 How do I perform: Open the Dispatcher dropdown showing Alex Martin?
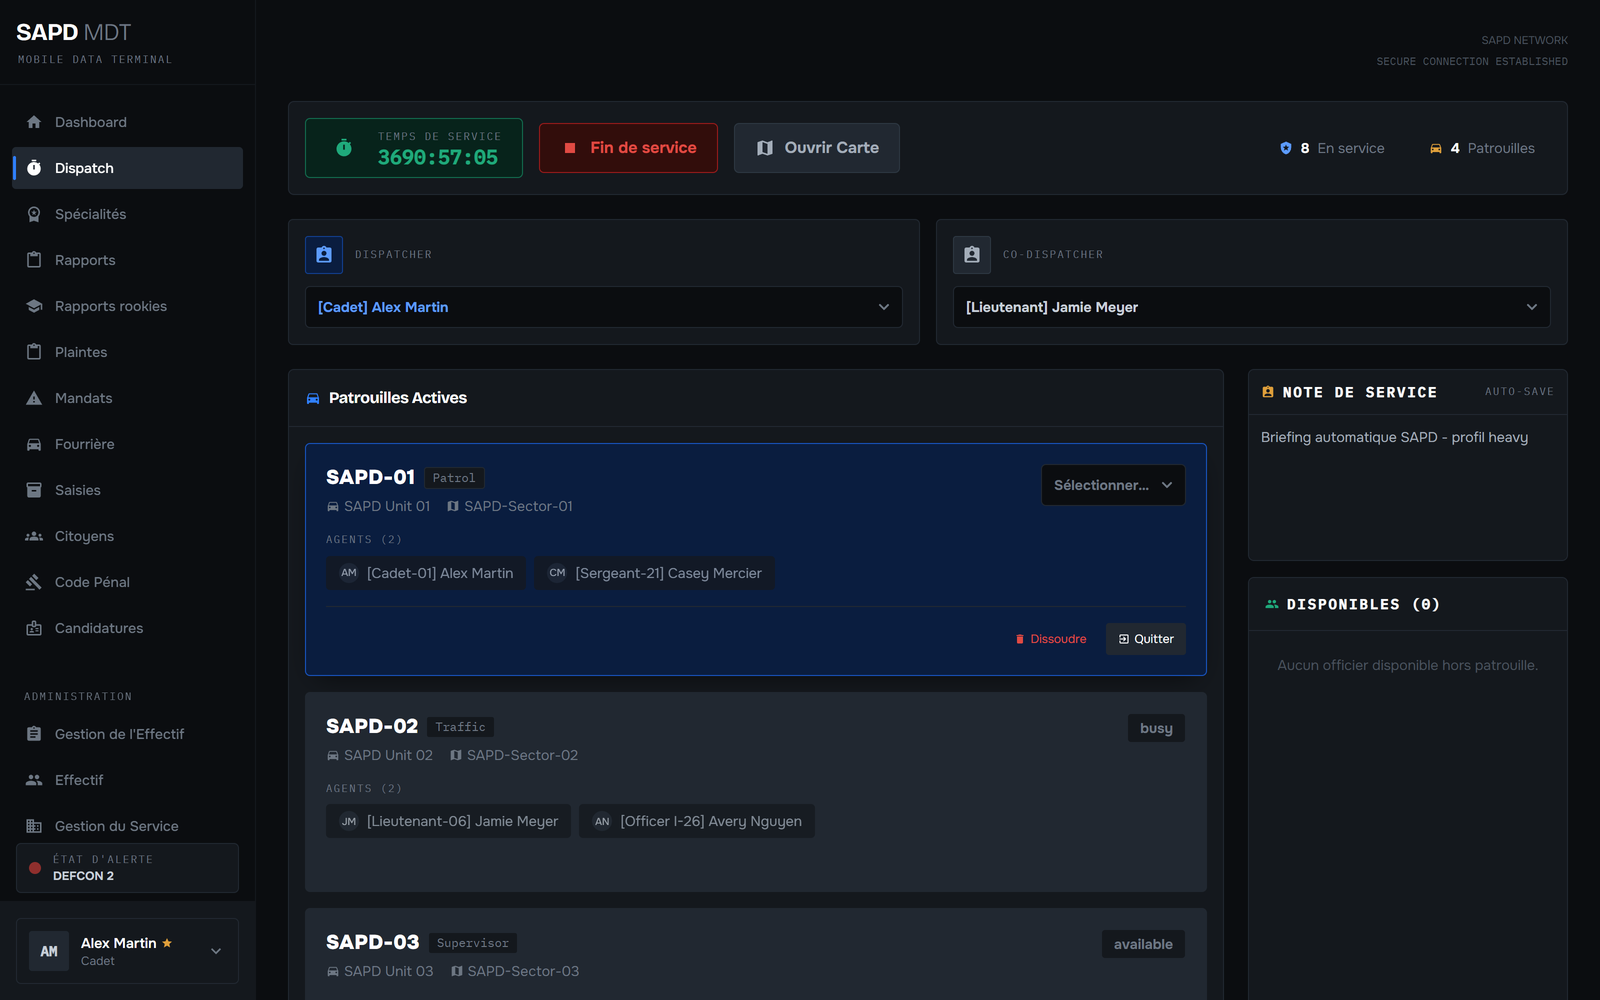(604, 307)
